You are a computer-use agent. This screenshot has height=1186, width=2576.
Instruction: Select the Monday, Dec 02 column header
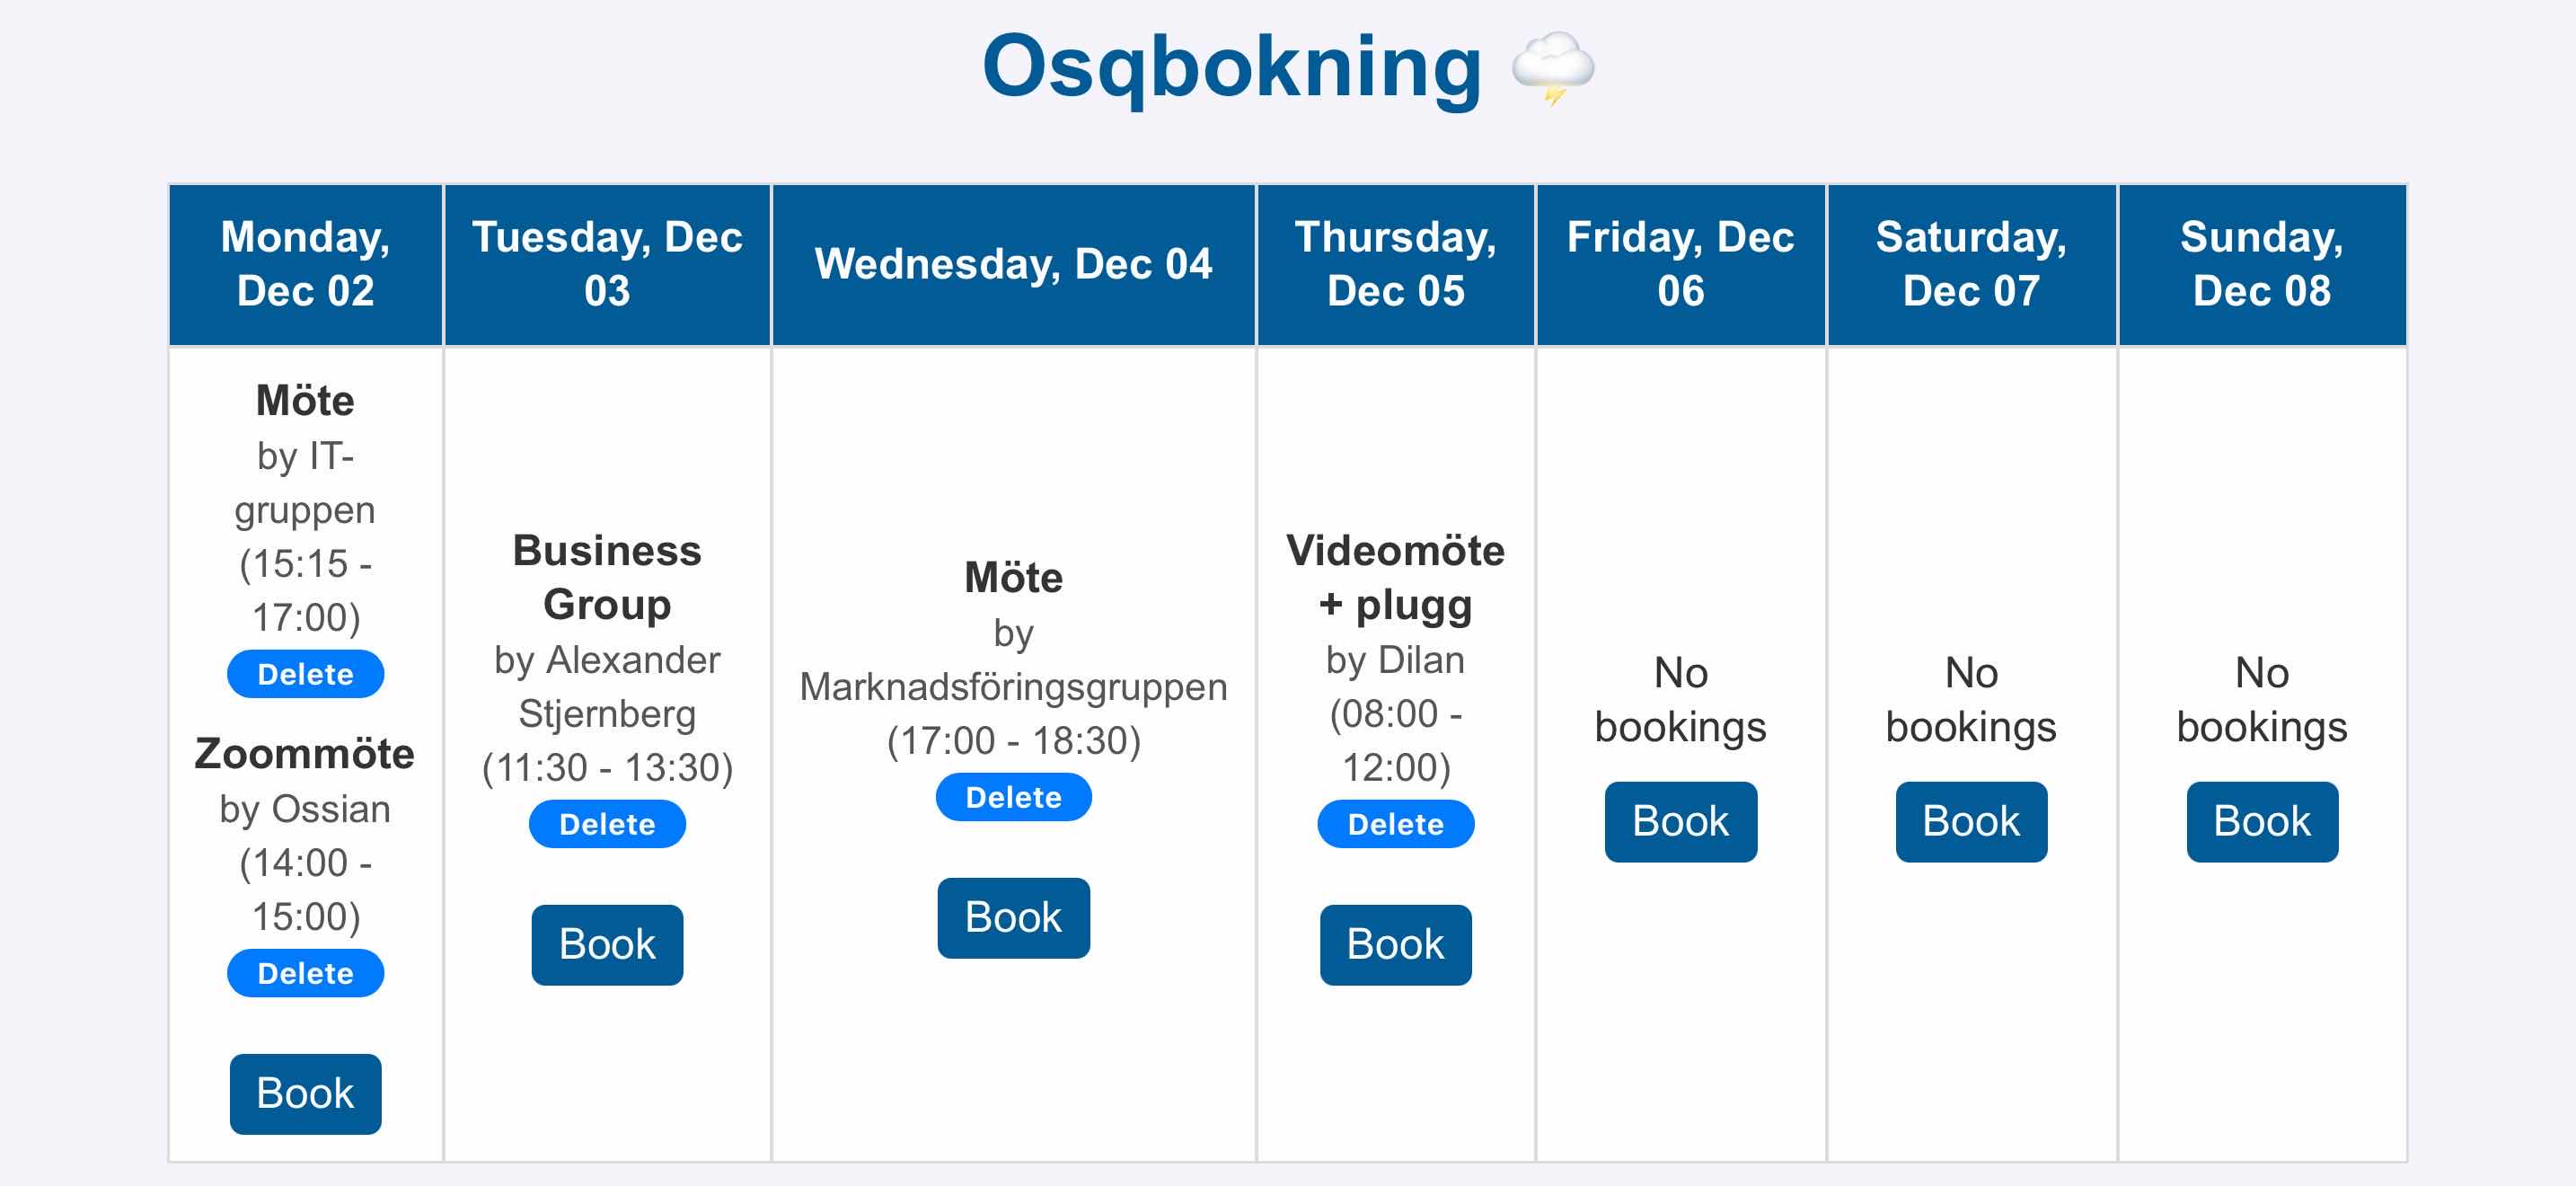click(x=305, y=264)
